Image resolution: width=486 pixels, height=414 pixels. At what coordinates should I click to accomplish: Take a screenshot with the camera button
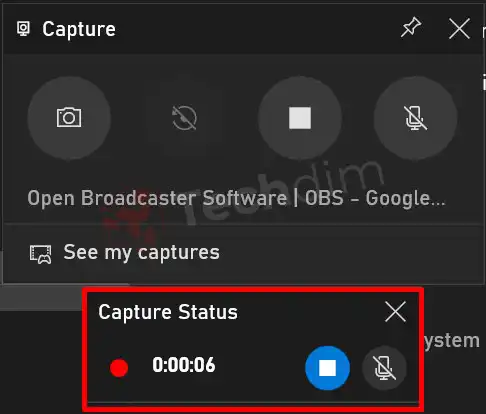click(69, 117)
